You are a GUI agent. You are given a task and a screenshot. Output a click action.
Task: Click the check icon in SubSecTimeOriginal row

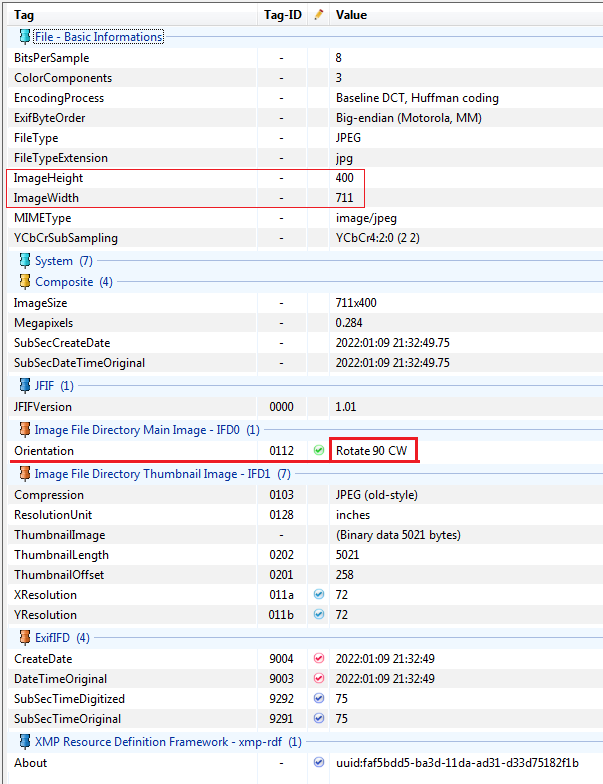[x=319, y=718]
